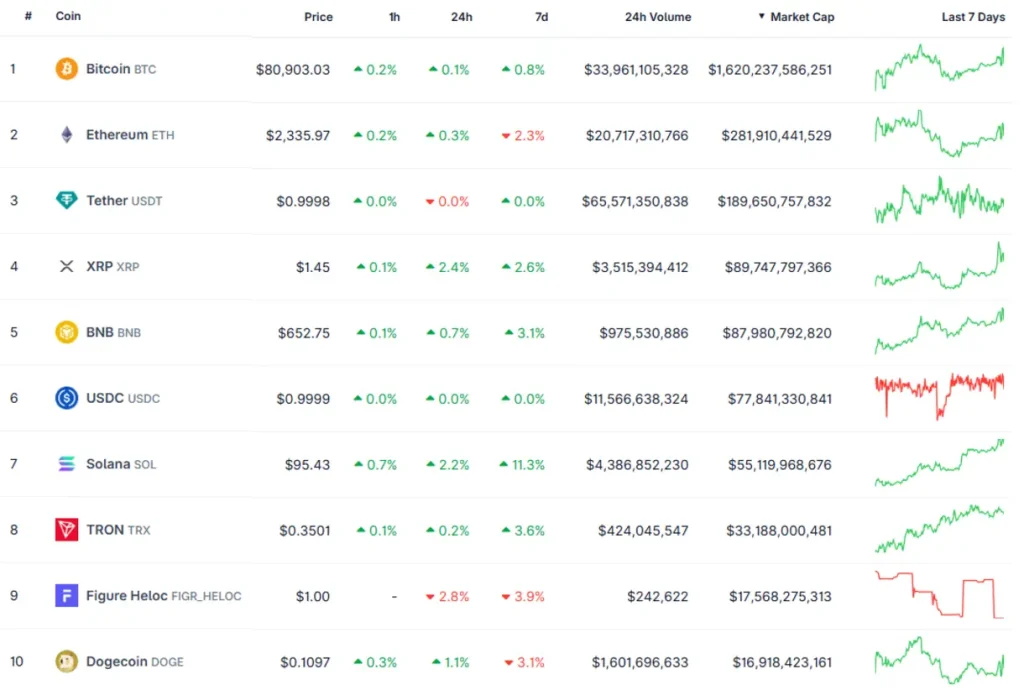Click the Dogecoin logo icon
Viewport: 1024px width, 690px height.
coord(66,661)
